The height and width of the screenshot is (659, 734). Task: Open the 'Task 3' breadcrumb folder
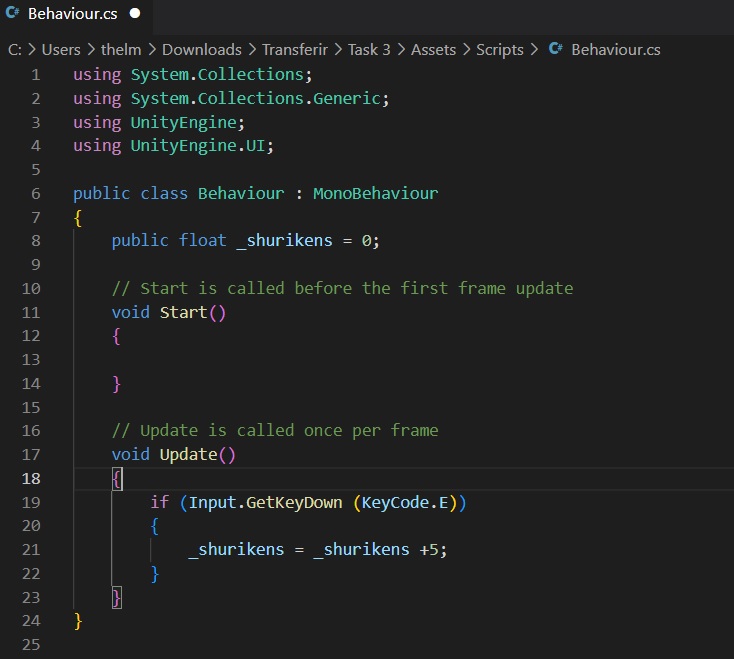(369, 50)
